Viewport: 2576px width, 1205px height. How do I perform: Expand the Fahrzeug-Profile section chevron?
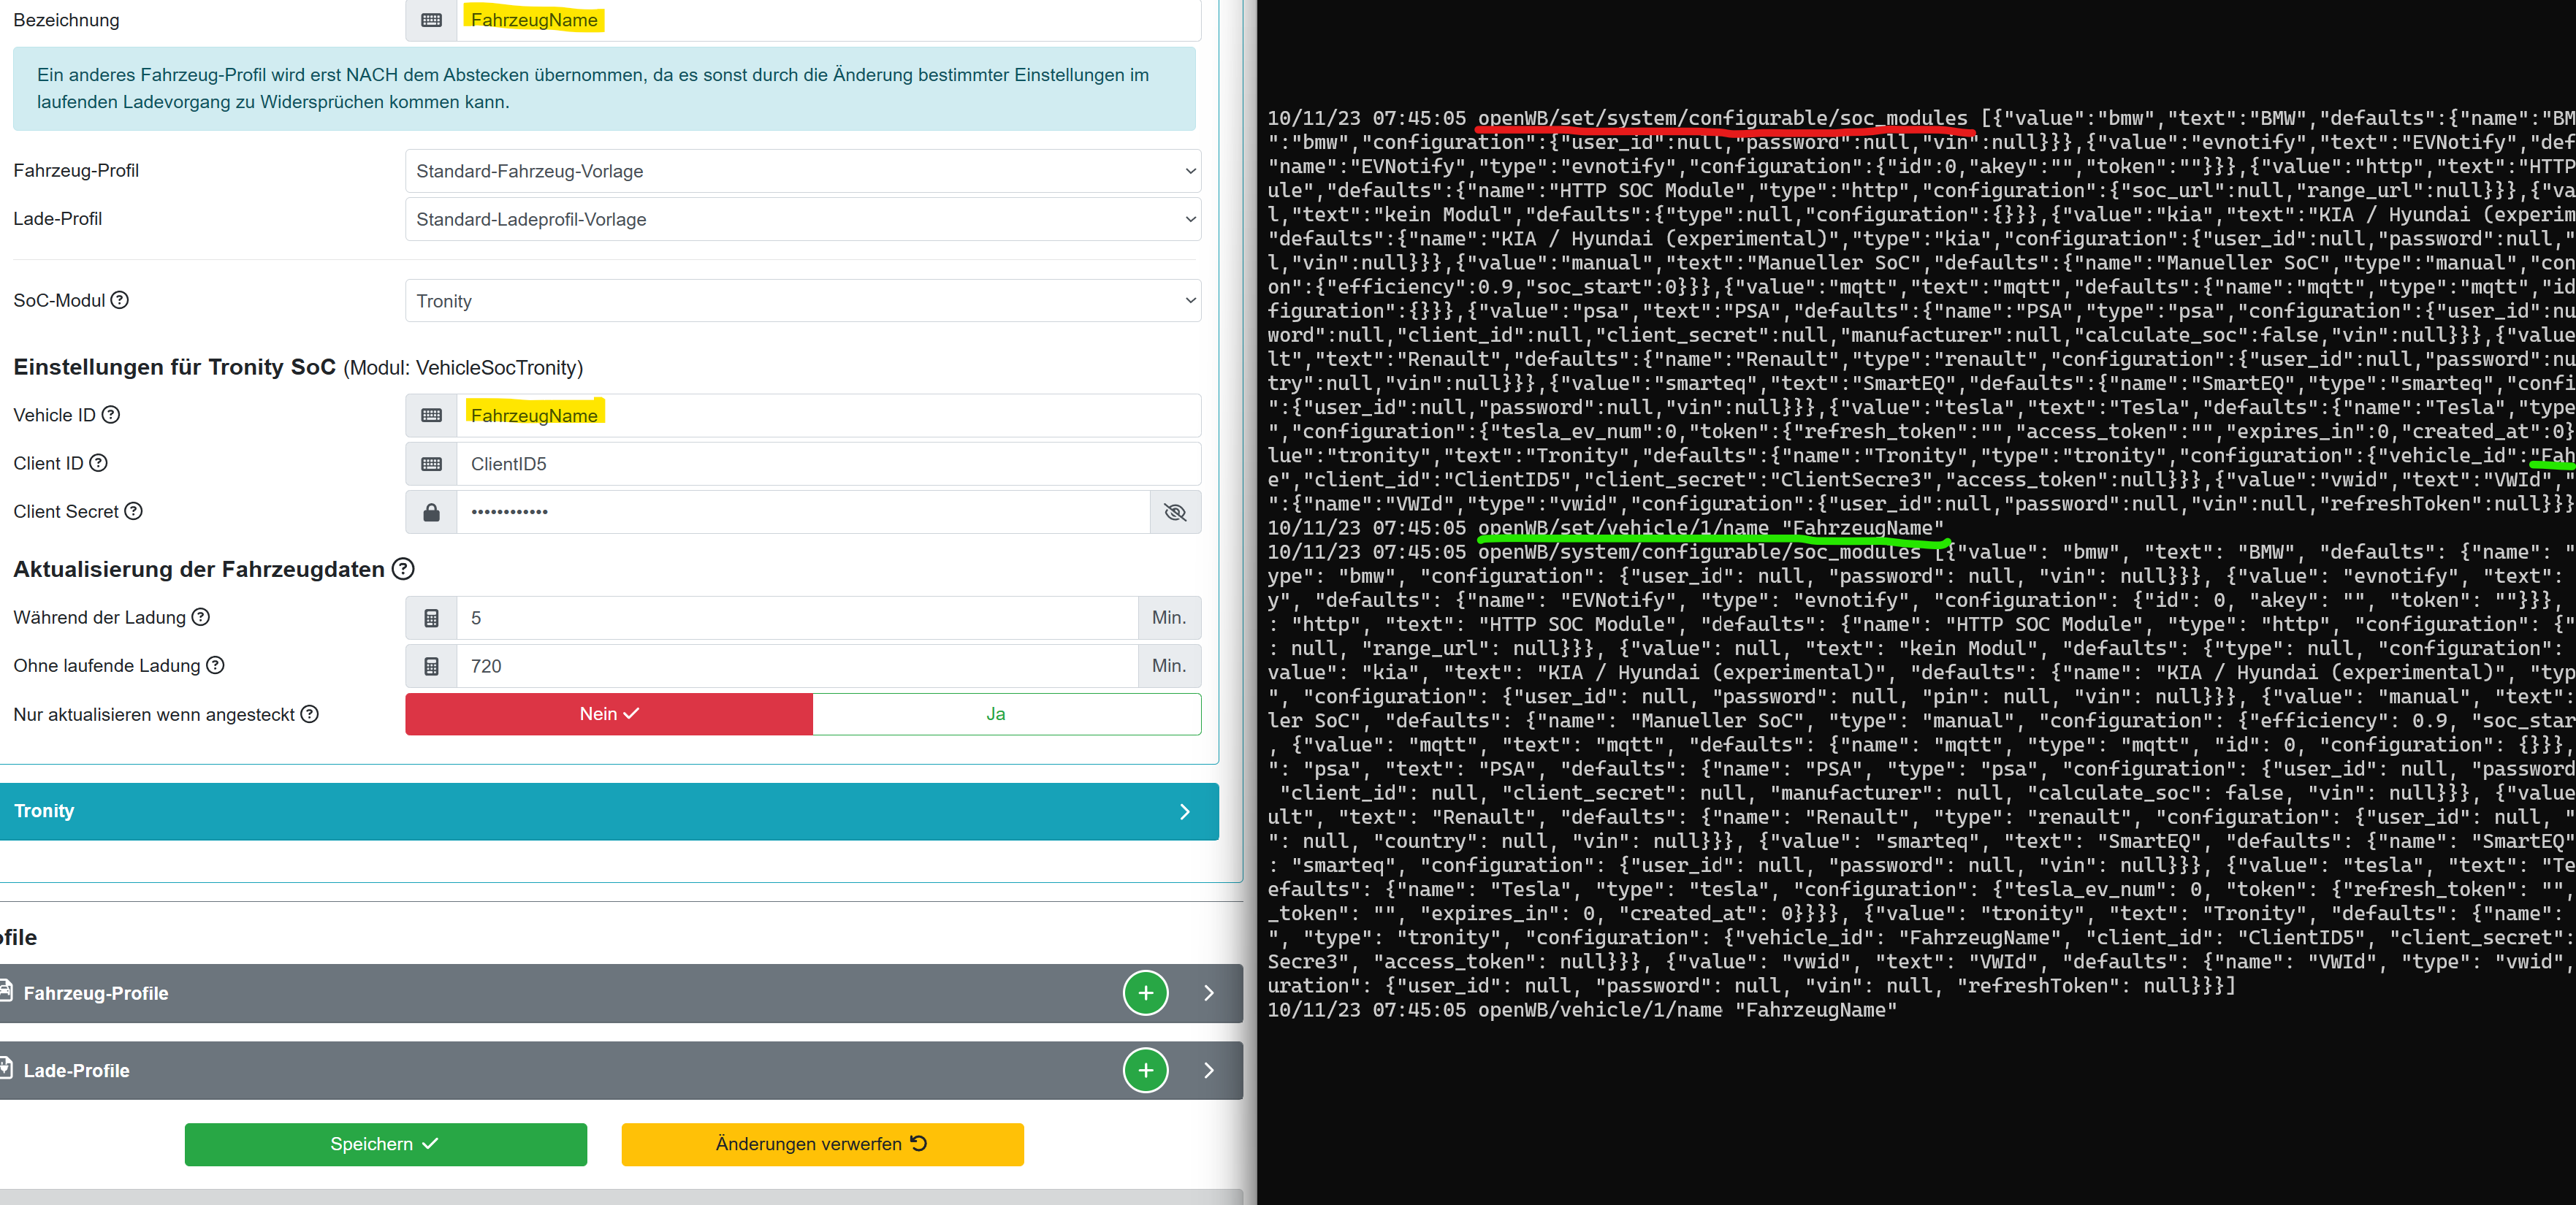tap(1209, 993)
